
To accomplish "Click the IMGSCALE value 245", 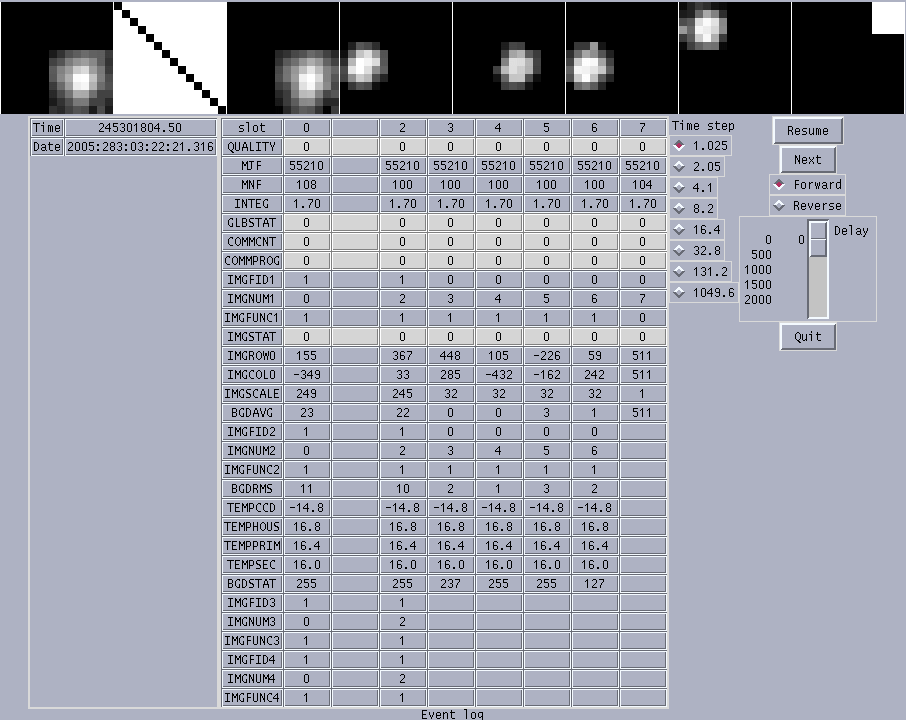I will coord(402,394).
